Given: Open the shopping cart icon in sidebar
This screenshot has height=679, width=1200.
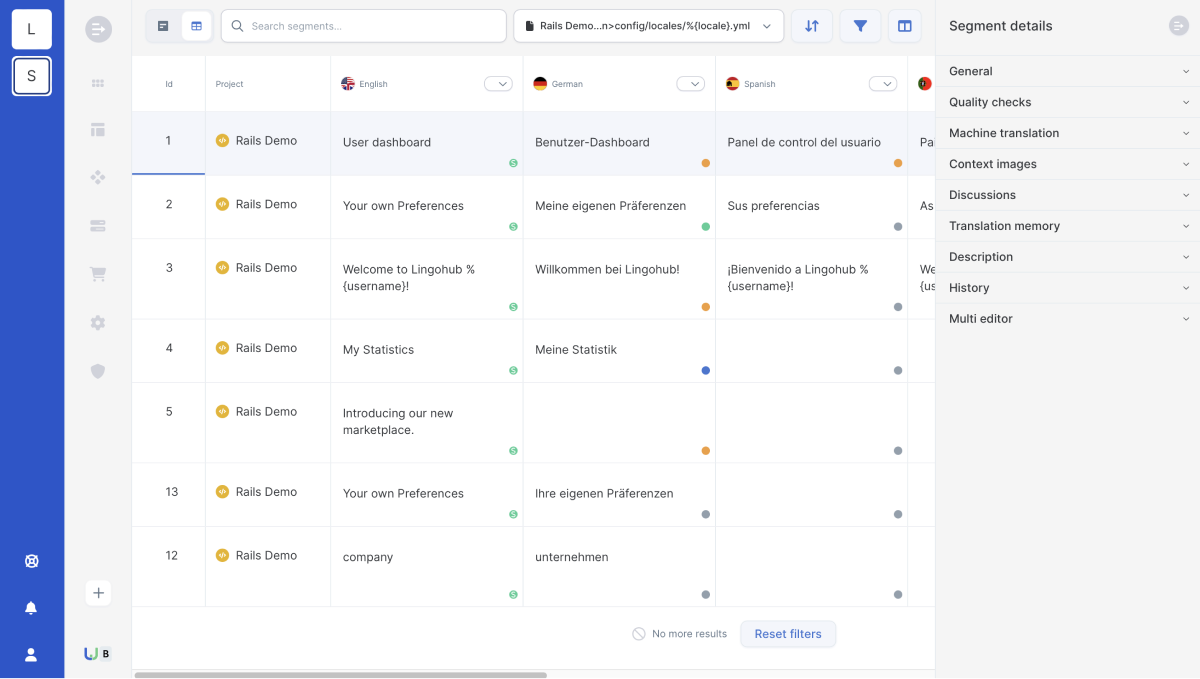Looking at the screenshot, I should click(98, 274).
